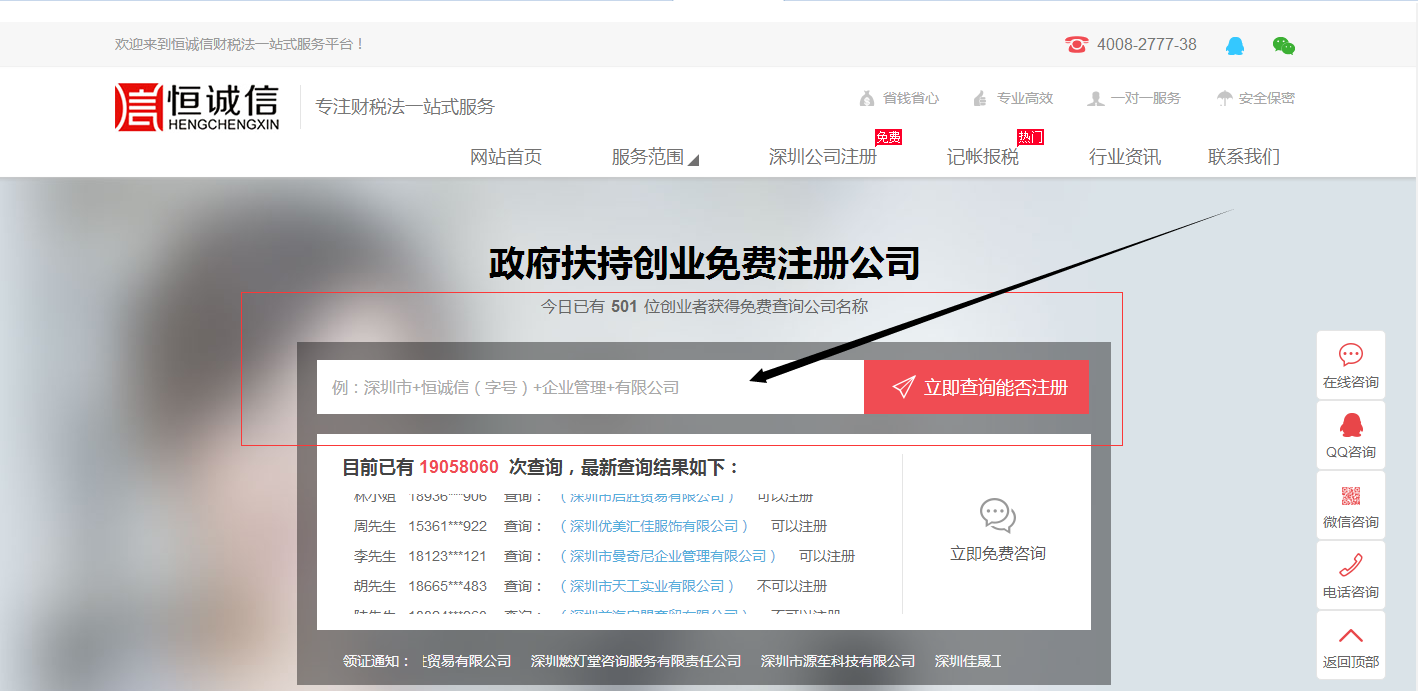
Task: Open the 深圳公司注册 menu with 免费 badge
Action: (823, 157)
